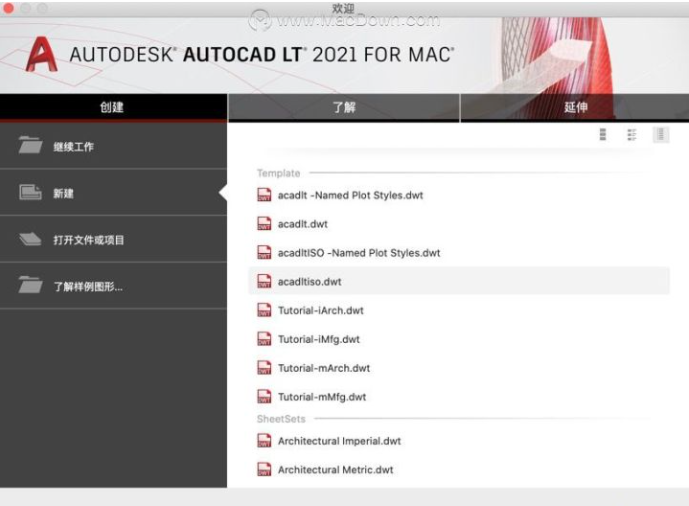Select the compact list view icon

click(x=660, y=134)
